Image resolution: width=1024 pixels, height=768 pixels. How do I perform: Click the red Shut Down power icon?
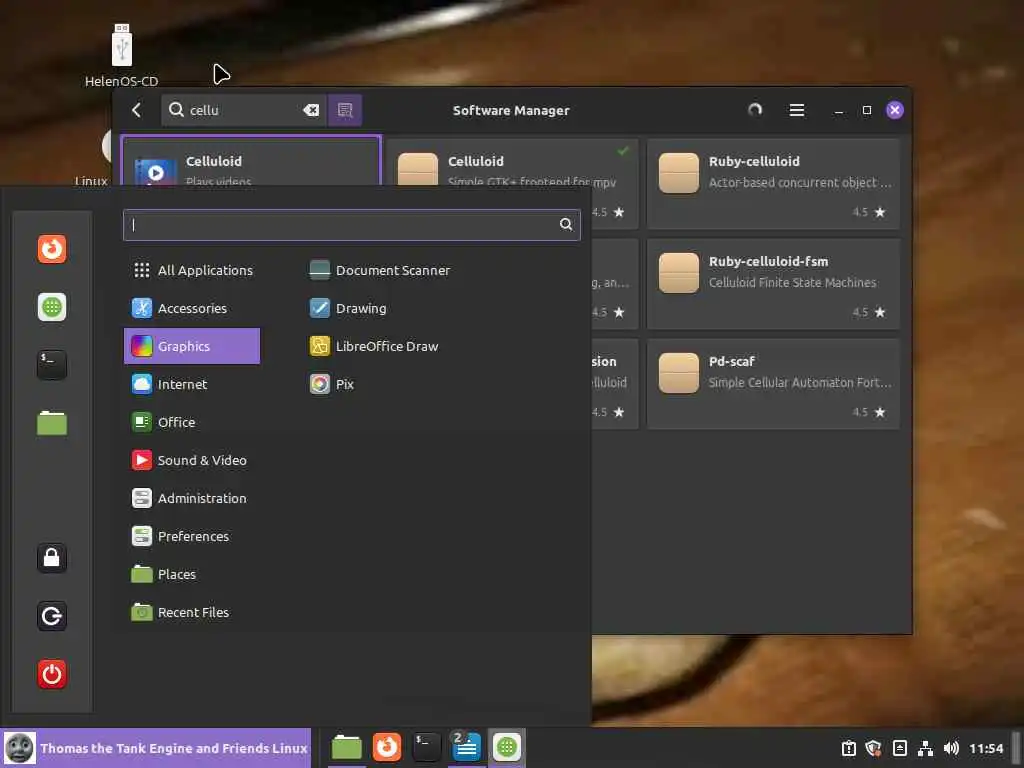[x=52, y=674]
